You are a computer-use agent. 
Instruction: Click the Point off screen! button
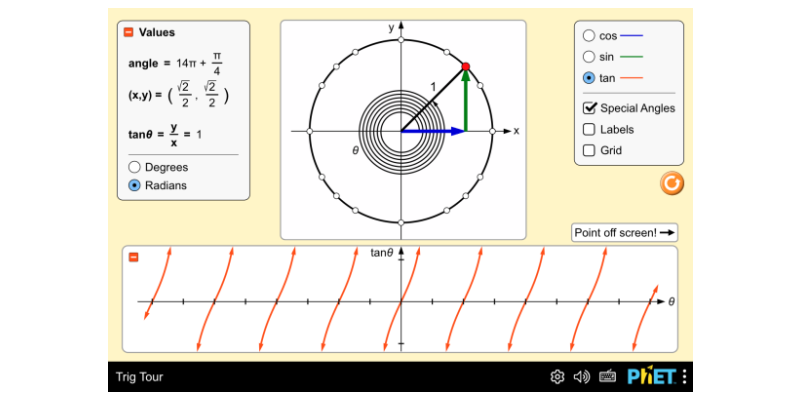click(625, 233)
